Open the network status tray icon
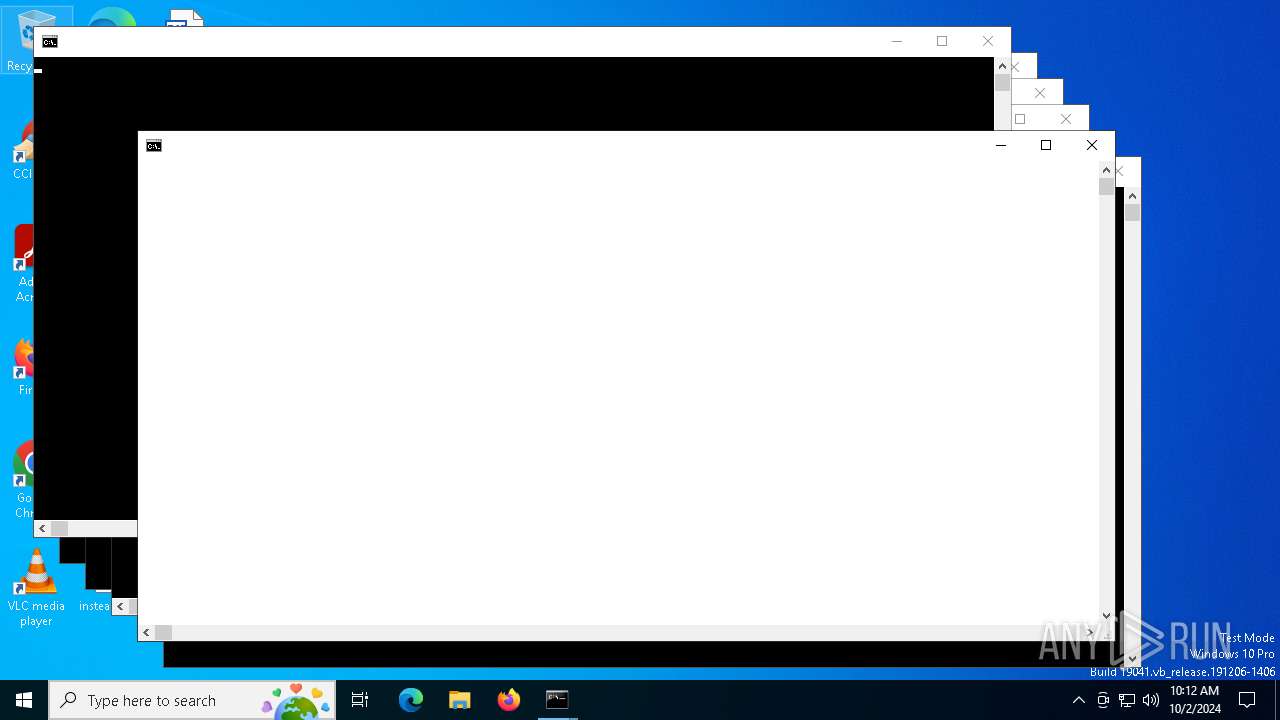The height and width of the screenshot is (720, 1280). coord(1127,700)
